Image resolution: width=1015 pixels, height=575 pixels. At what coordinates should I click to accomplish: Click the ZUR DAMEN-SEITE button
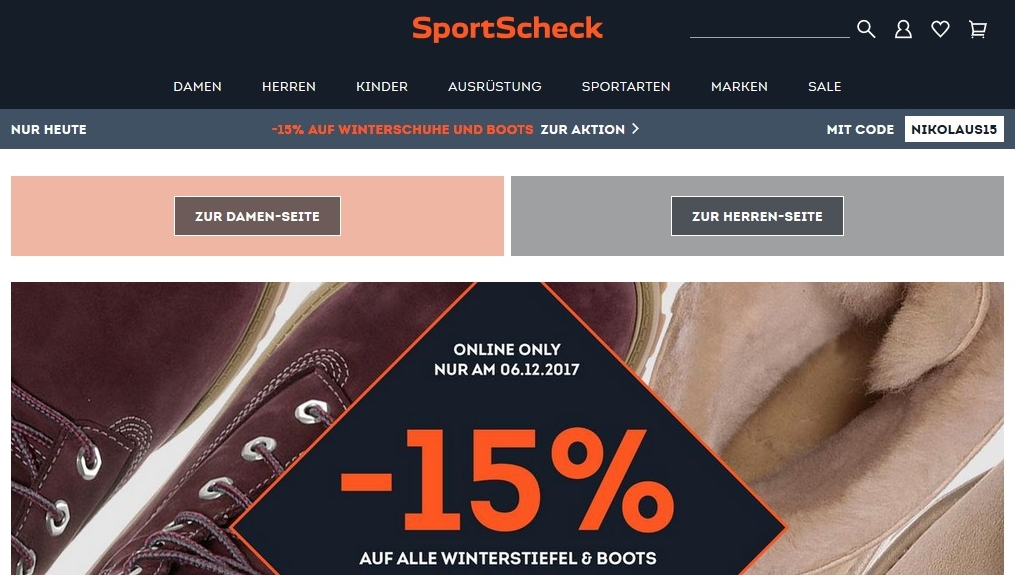tap(257, 216)
